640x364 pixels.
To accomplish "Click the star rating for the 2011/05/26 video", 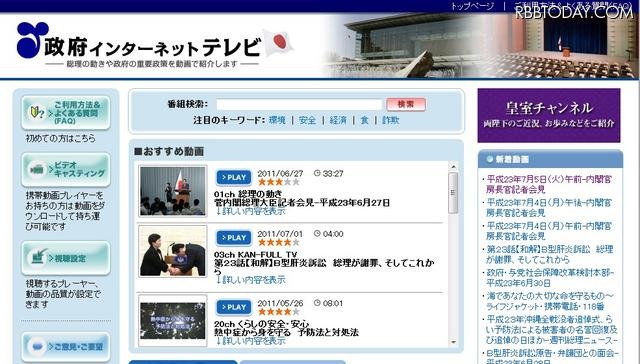I will tap(279, 312).
